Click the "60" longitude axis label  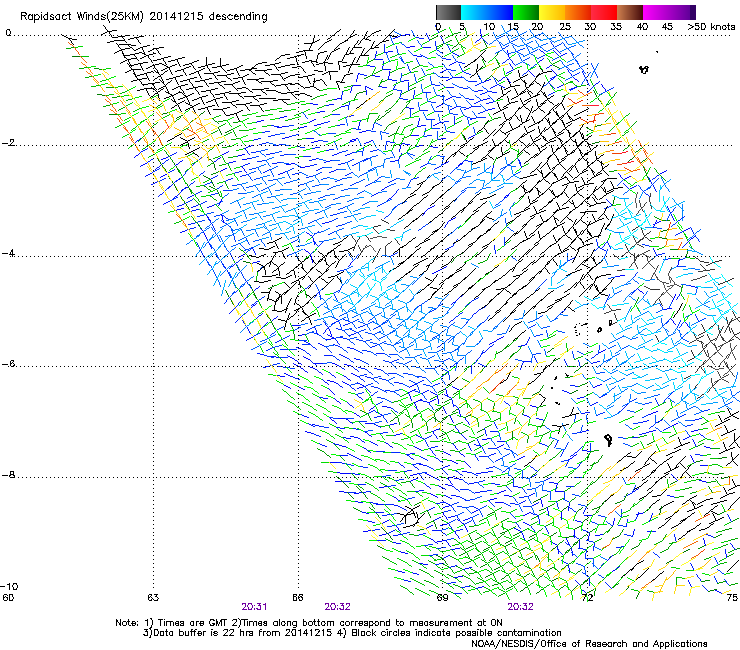[x=8, y=597]
